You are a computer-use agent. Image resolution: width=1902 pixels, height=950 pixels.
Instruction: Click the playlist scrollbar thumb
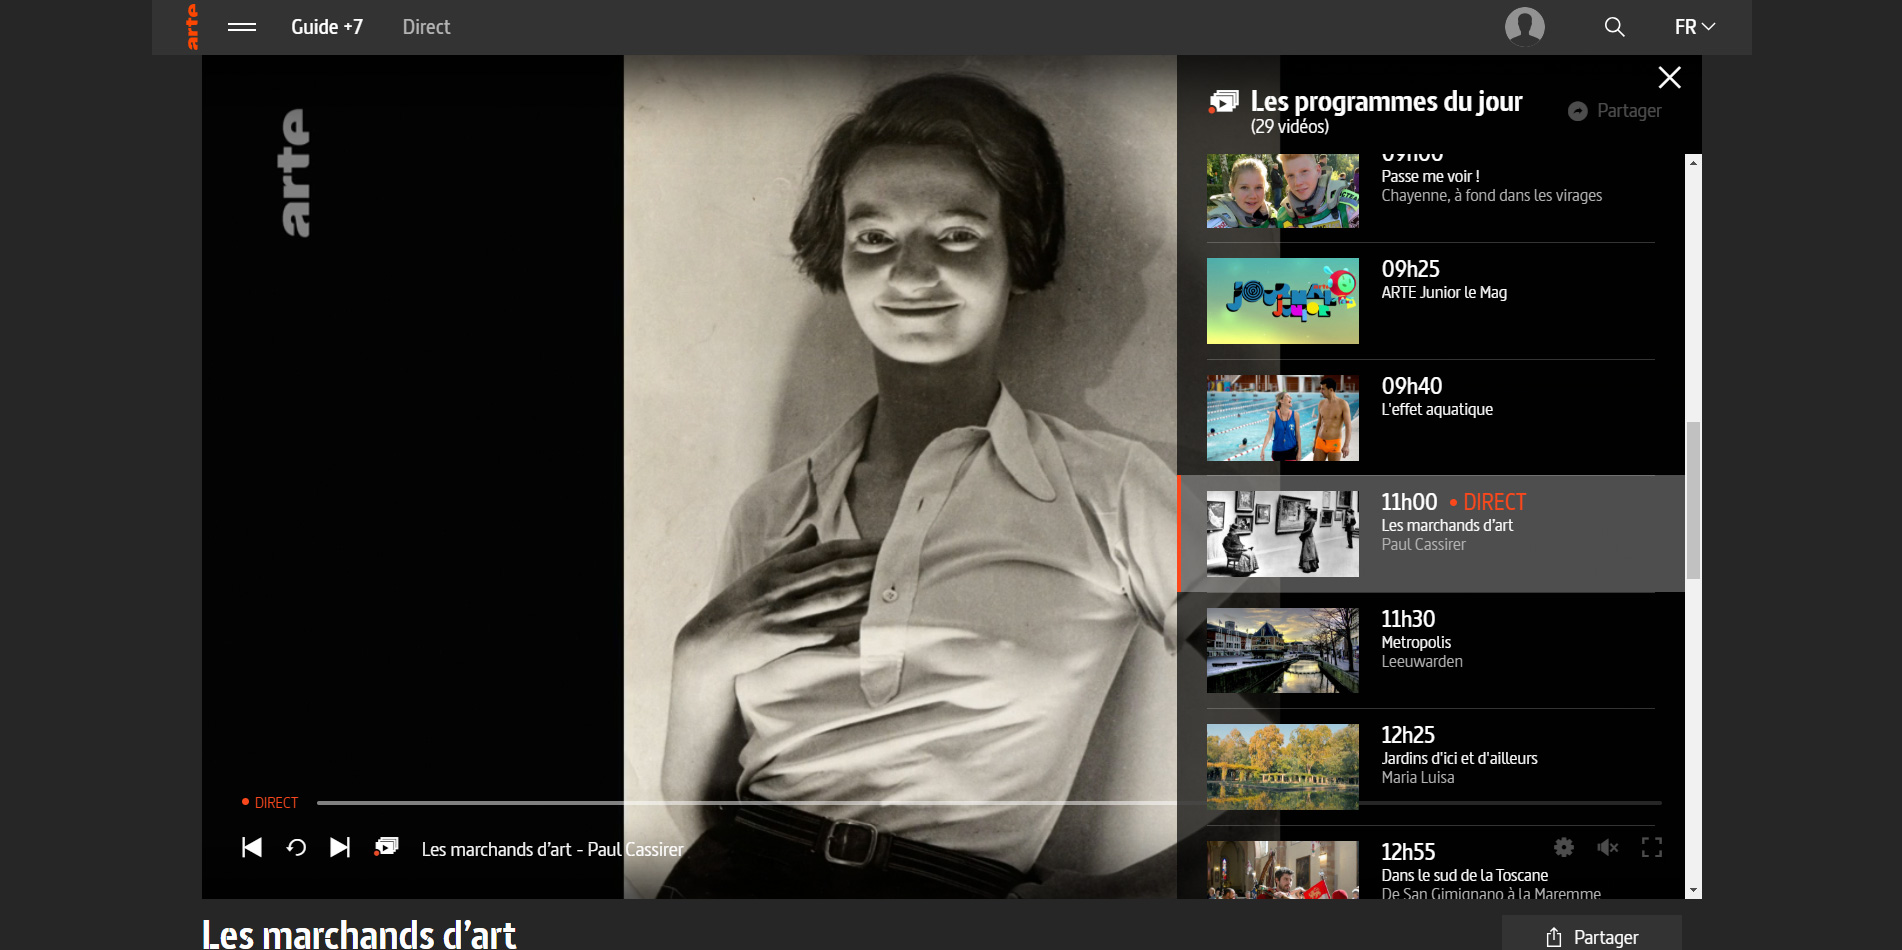point(1693,500)
